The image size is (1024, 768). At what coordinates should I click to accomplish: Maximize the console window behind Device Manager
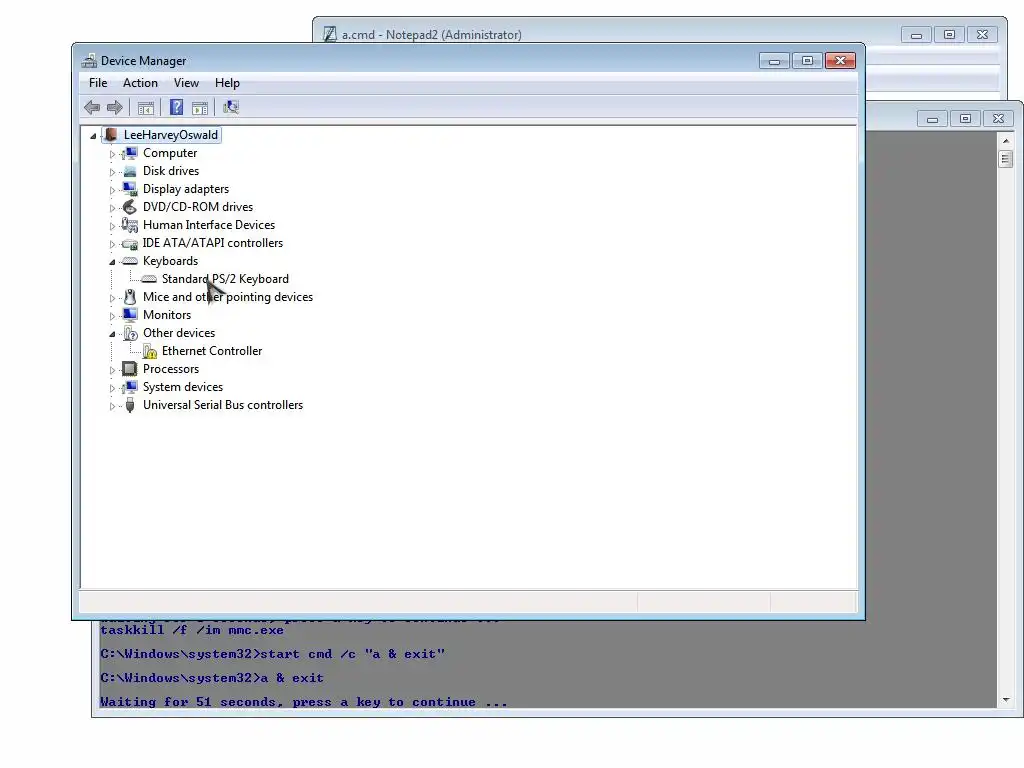point(965,119)
